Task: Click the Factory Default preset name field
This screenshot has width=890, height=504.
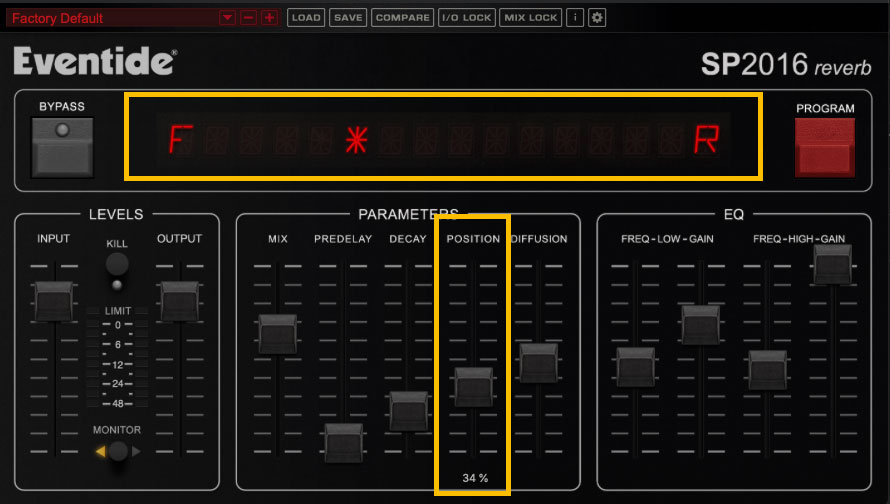Action: point(112,18)
